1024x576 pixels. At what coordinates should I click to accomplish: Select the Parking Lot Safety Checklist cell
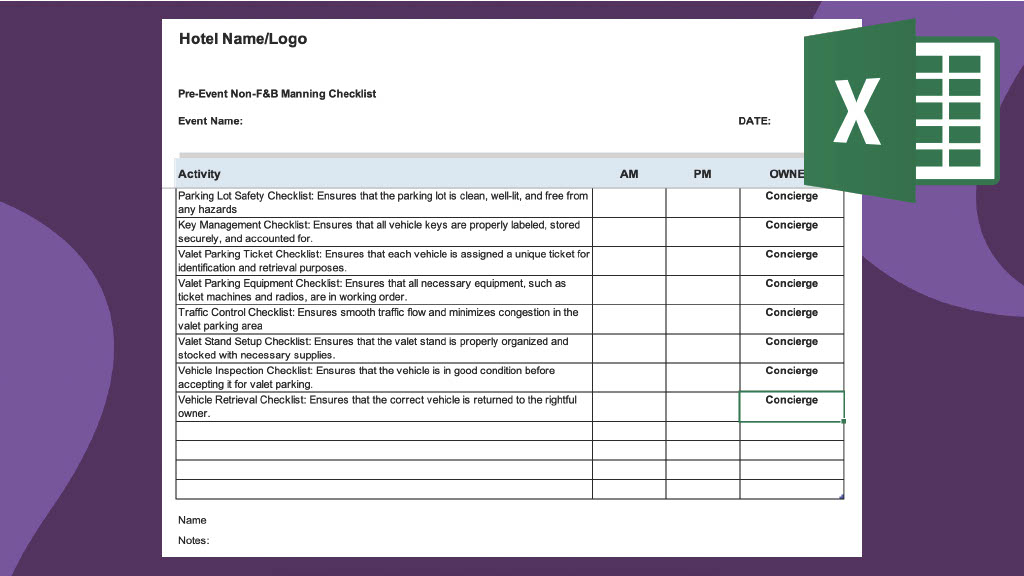click(x=384, y=202)
